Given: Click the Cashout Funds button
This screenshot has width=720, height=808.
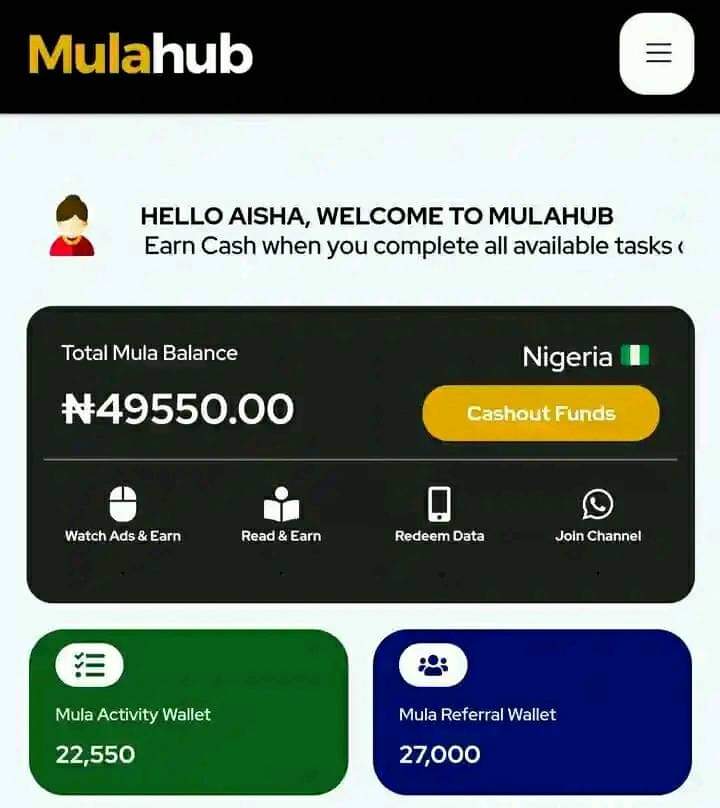Looking at the screenshot, I should pos(541,413).
